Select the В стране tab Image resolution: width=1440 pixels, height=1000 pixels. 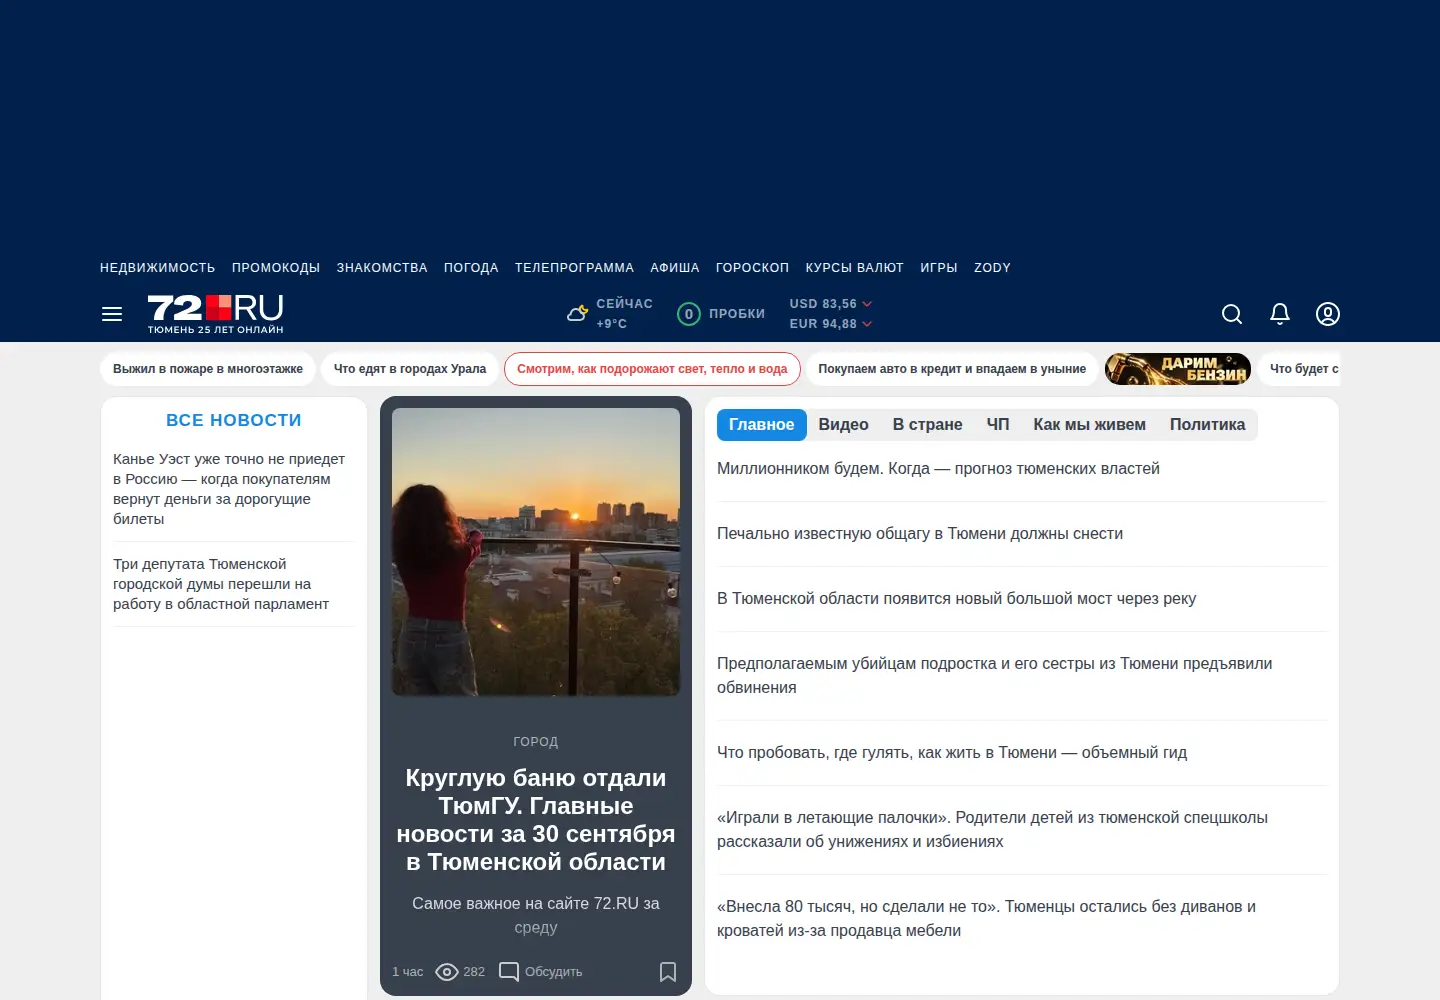(928, 425)
